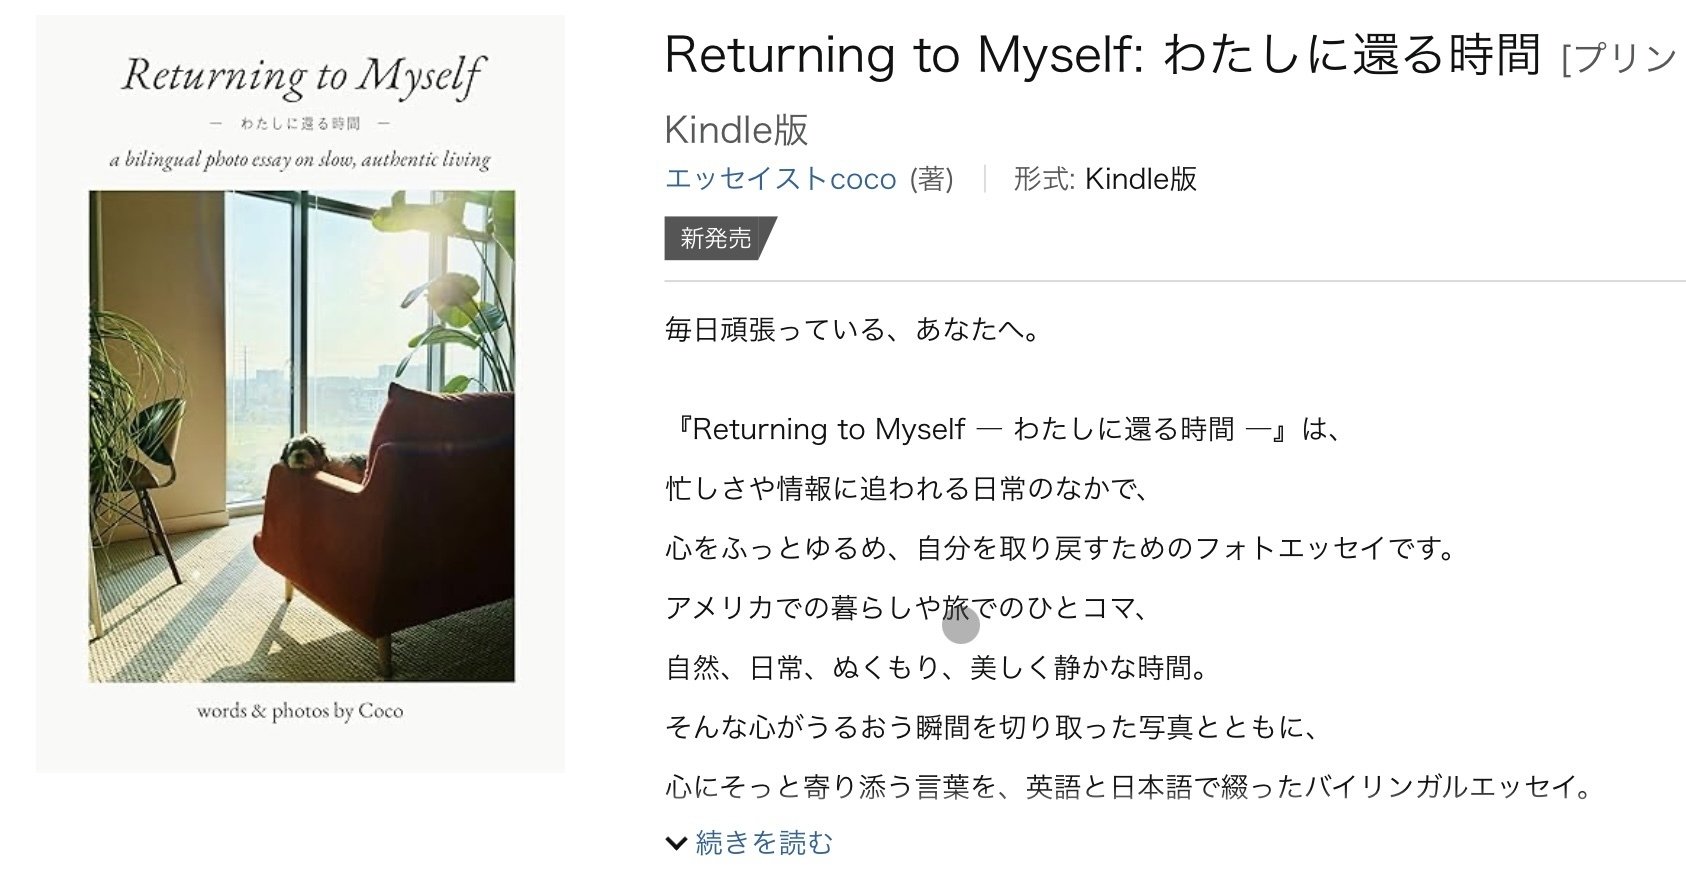Viewport: 1686px width, 874px height.
Task: Click the line 毎日頑張っている、あなたへ。
Action: point(852,329)
